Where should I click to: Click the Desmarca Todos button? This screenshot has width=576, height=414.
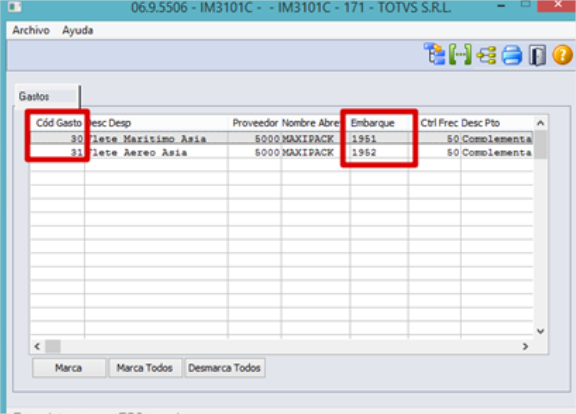click(x=224, y=368)
